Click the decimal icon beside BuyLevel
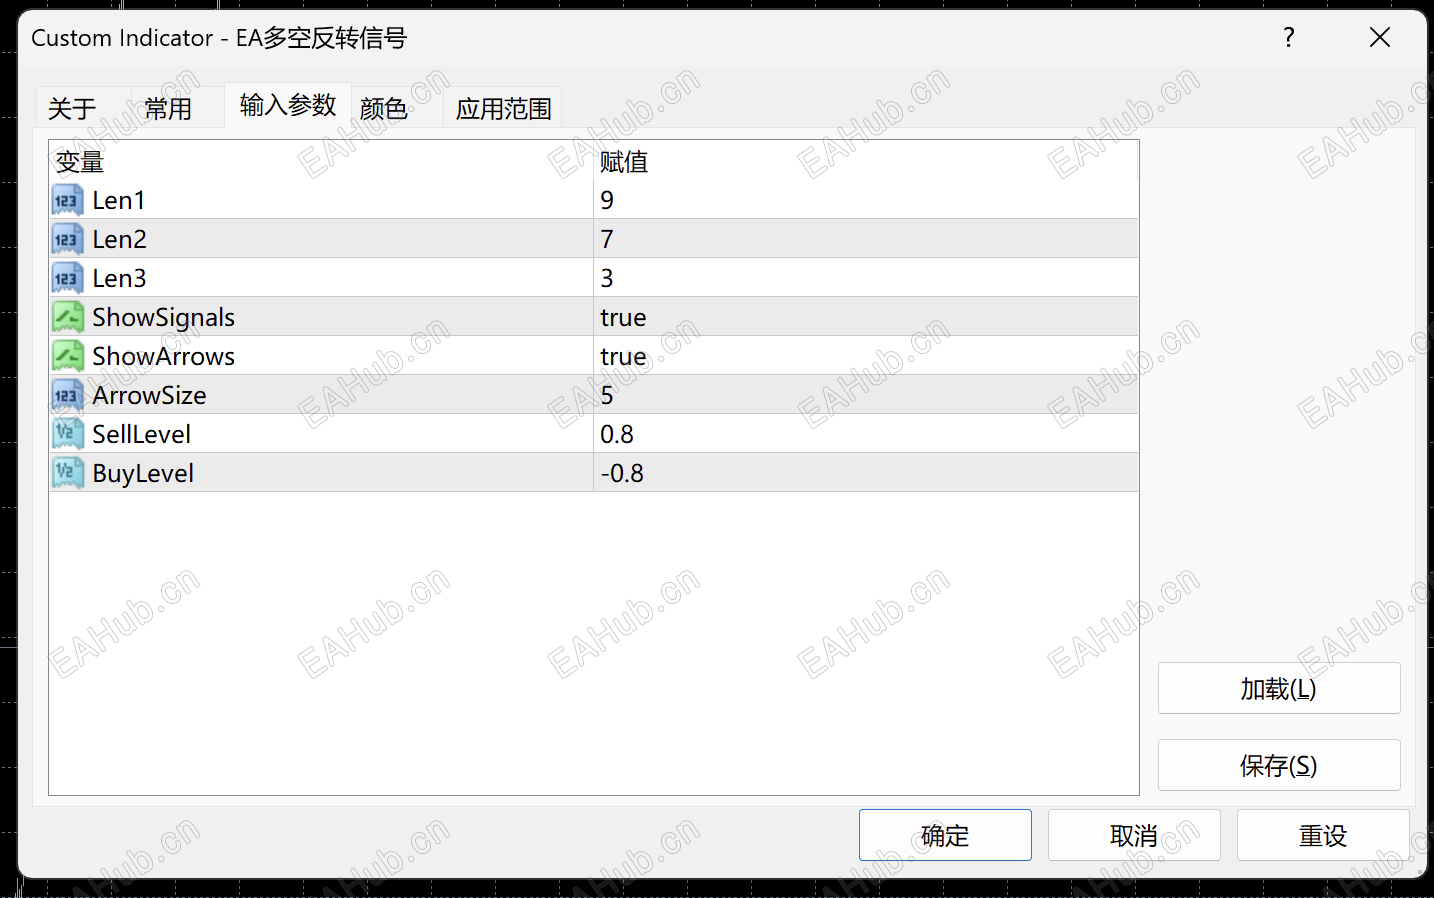Screen dimensions: 1434x898 [66, 472]
